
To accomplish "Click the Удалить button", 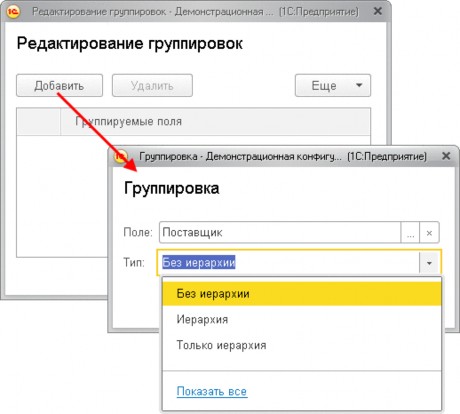I will [152, 86].
